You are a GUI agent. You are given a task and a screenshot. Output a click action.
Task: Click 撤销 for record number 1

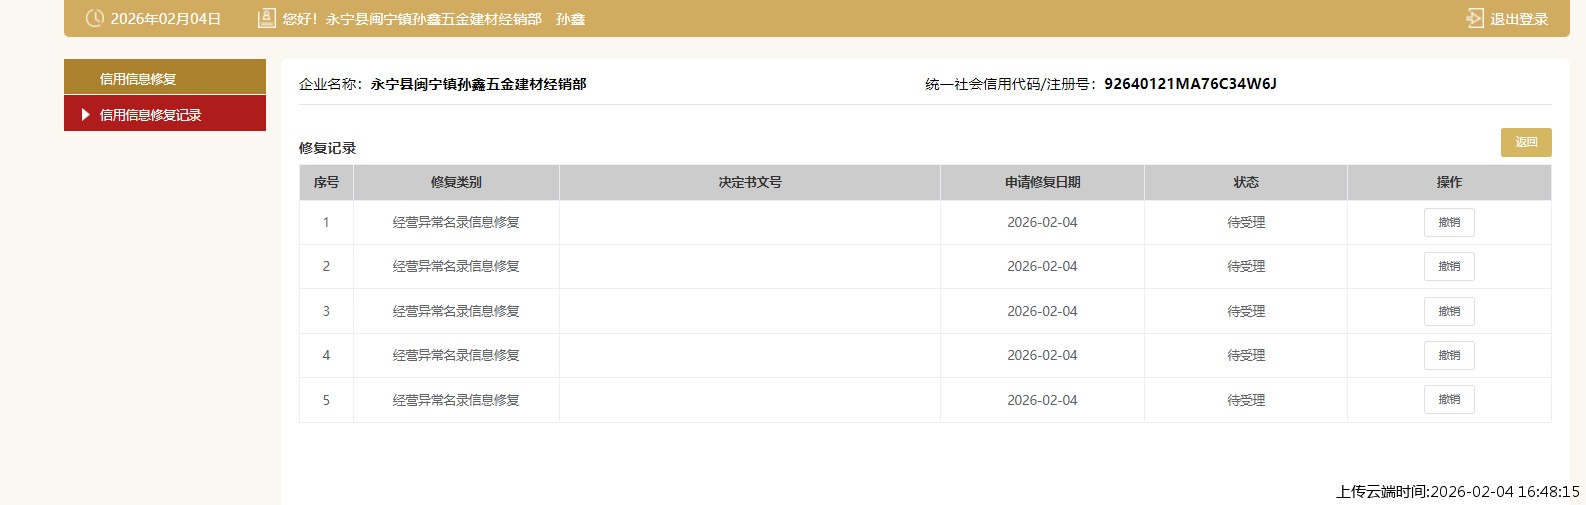click(1448, 222)
